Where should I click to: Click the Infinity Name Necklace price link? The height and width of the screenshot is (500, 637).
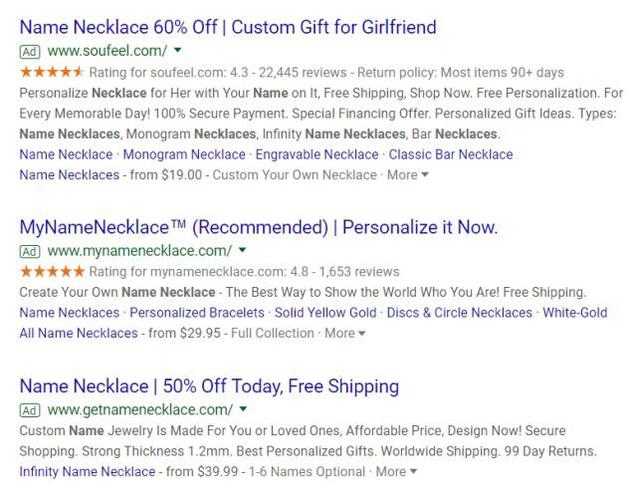click(x=87, y=471)
